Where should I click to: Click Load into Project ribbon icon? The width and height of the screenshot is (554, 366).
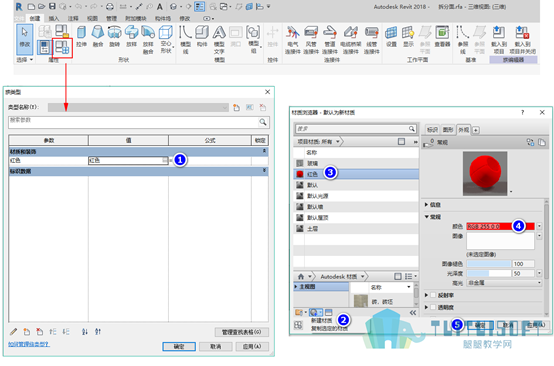(499, 39)
